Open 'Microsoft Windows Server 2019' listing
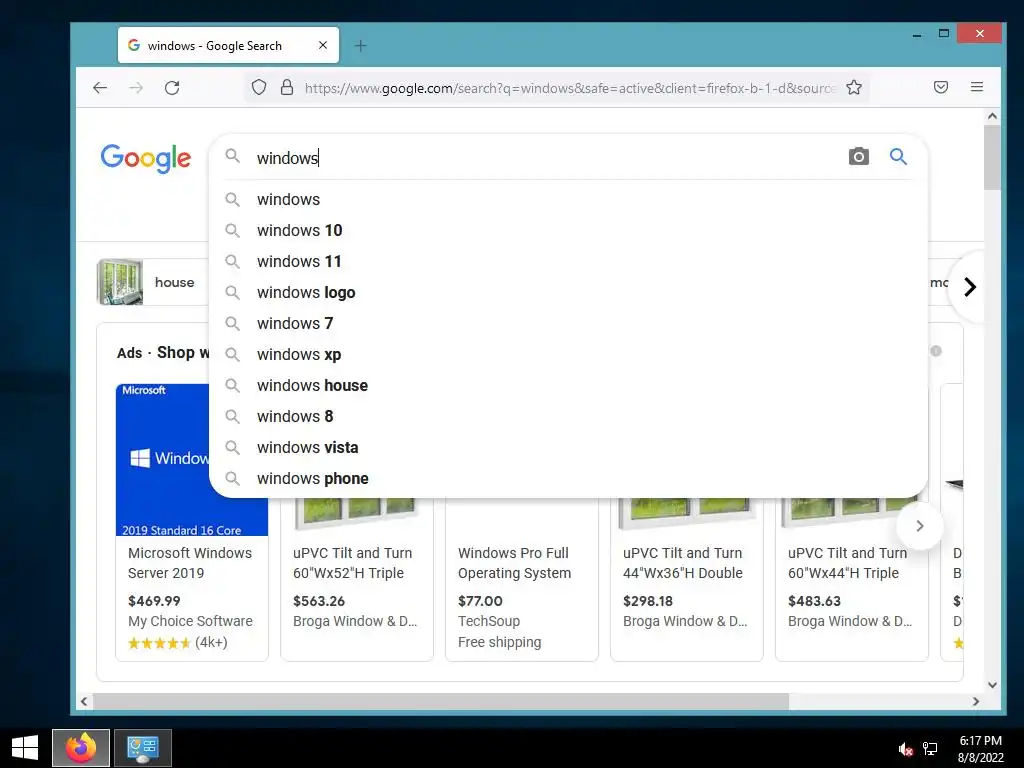The width and height of the screenshot is (1024, 768). [189, 563]
